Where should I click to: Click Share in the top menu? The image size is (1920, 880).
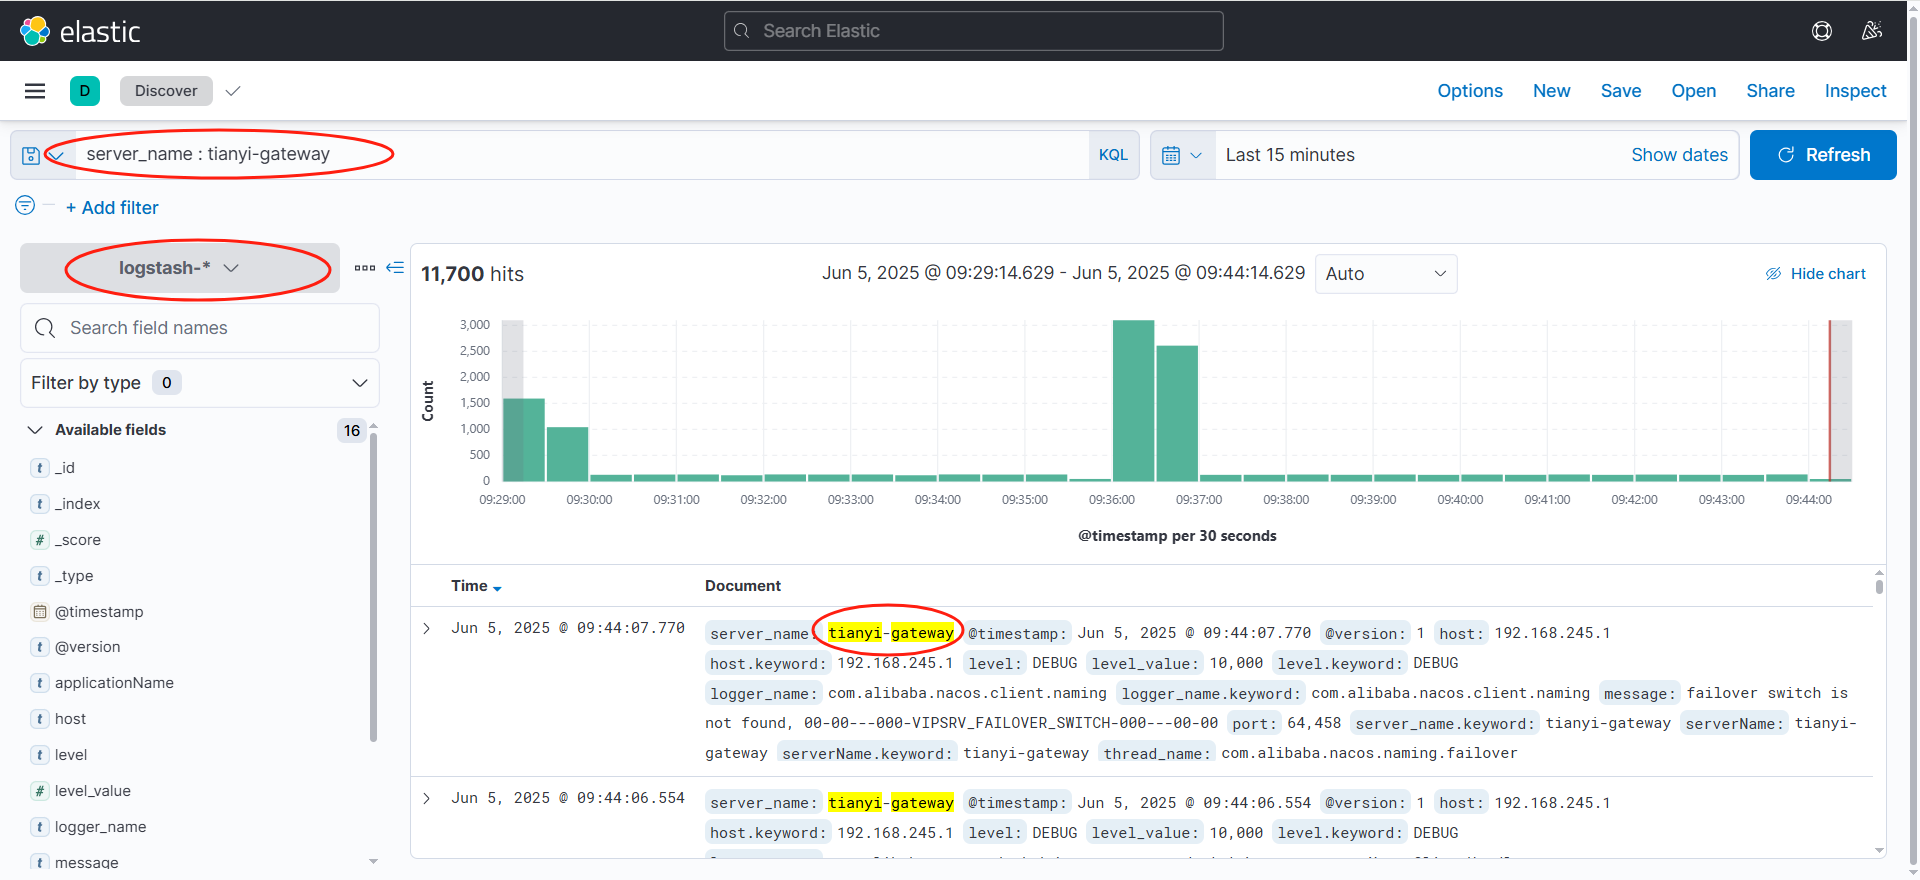1771,91
